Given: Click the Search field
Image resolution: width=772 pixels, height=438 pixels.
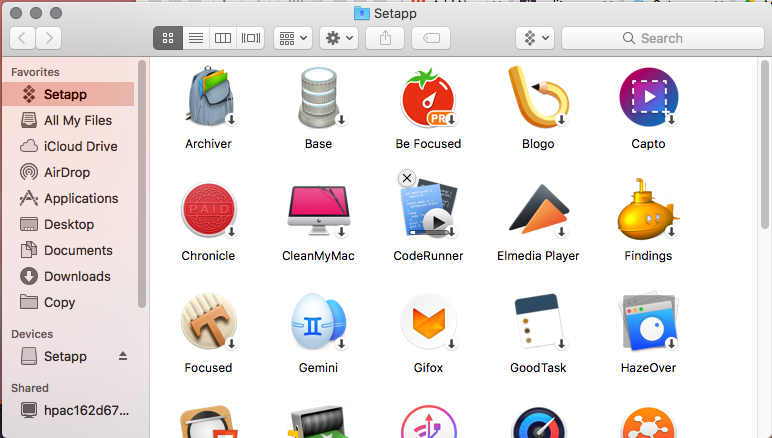Looking at the screenshot, I should point(660,38).
